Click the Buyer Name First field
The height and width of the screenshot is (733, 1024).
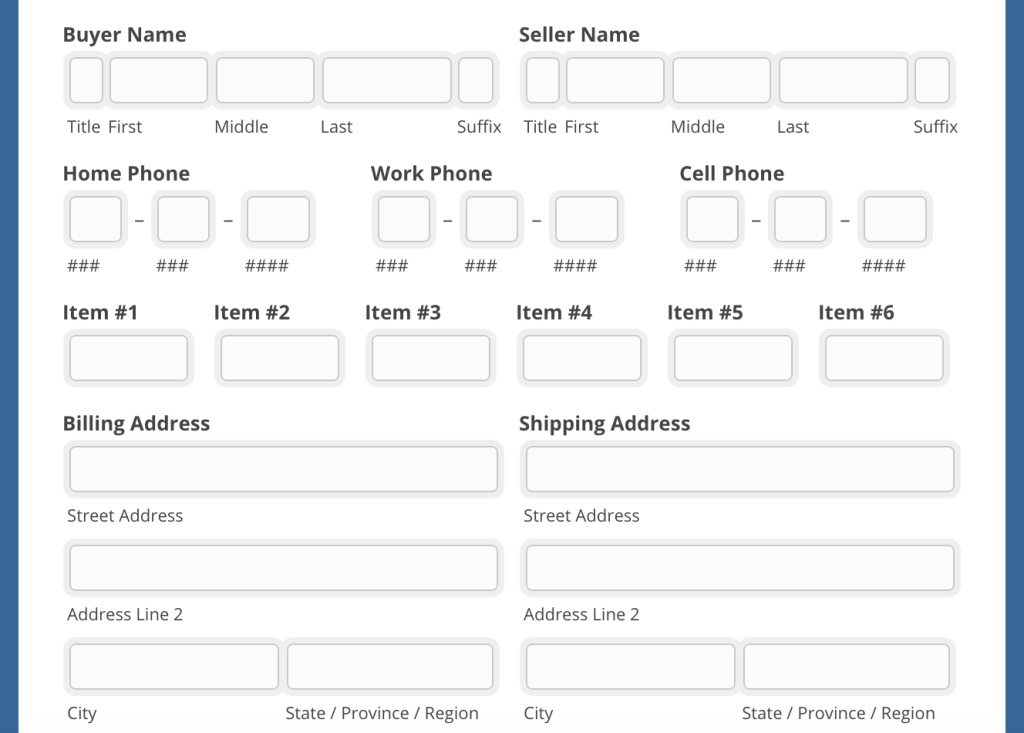[x=158, y=81]
